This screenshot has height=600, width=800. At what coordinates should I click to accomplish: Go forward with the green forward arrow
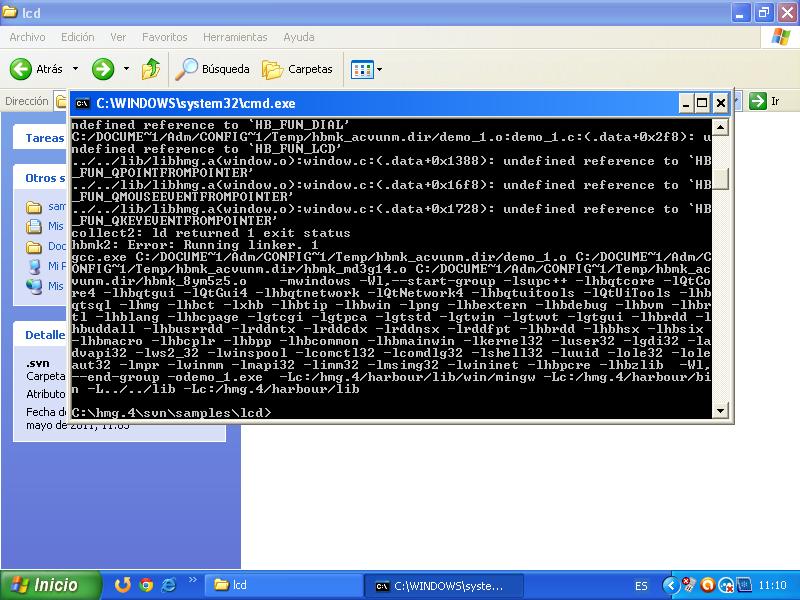click(x=103, y=69)
